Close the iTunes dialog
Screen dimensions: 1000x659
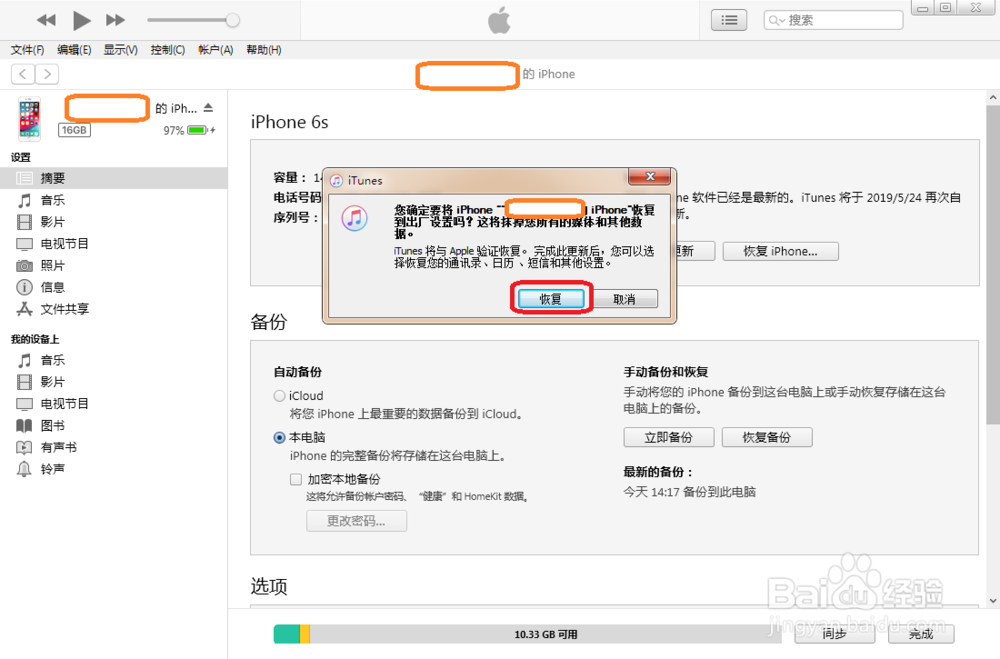pyautogui.click(x=650, y=177)
